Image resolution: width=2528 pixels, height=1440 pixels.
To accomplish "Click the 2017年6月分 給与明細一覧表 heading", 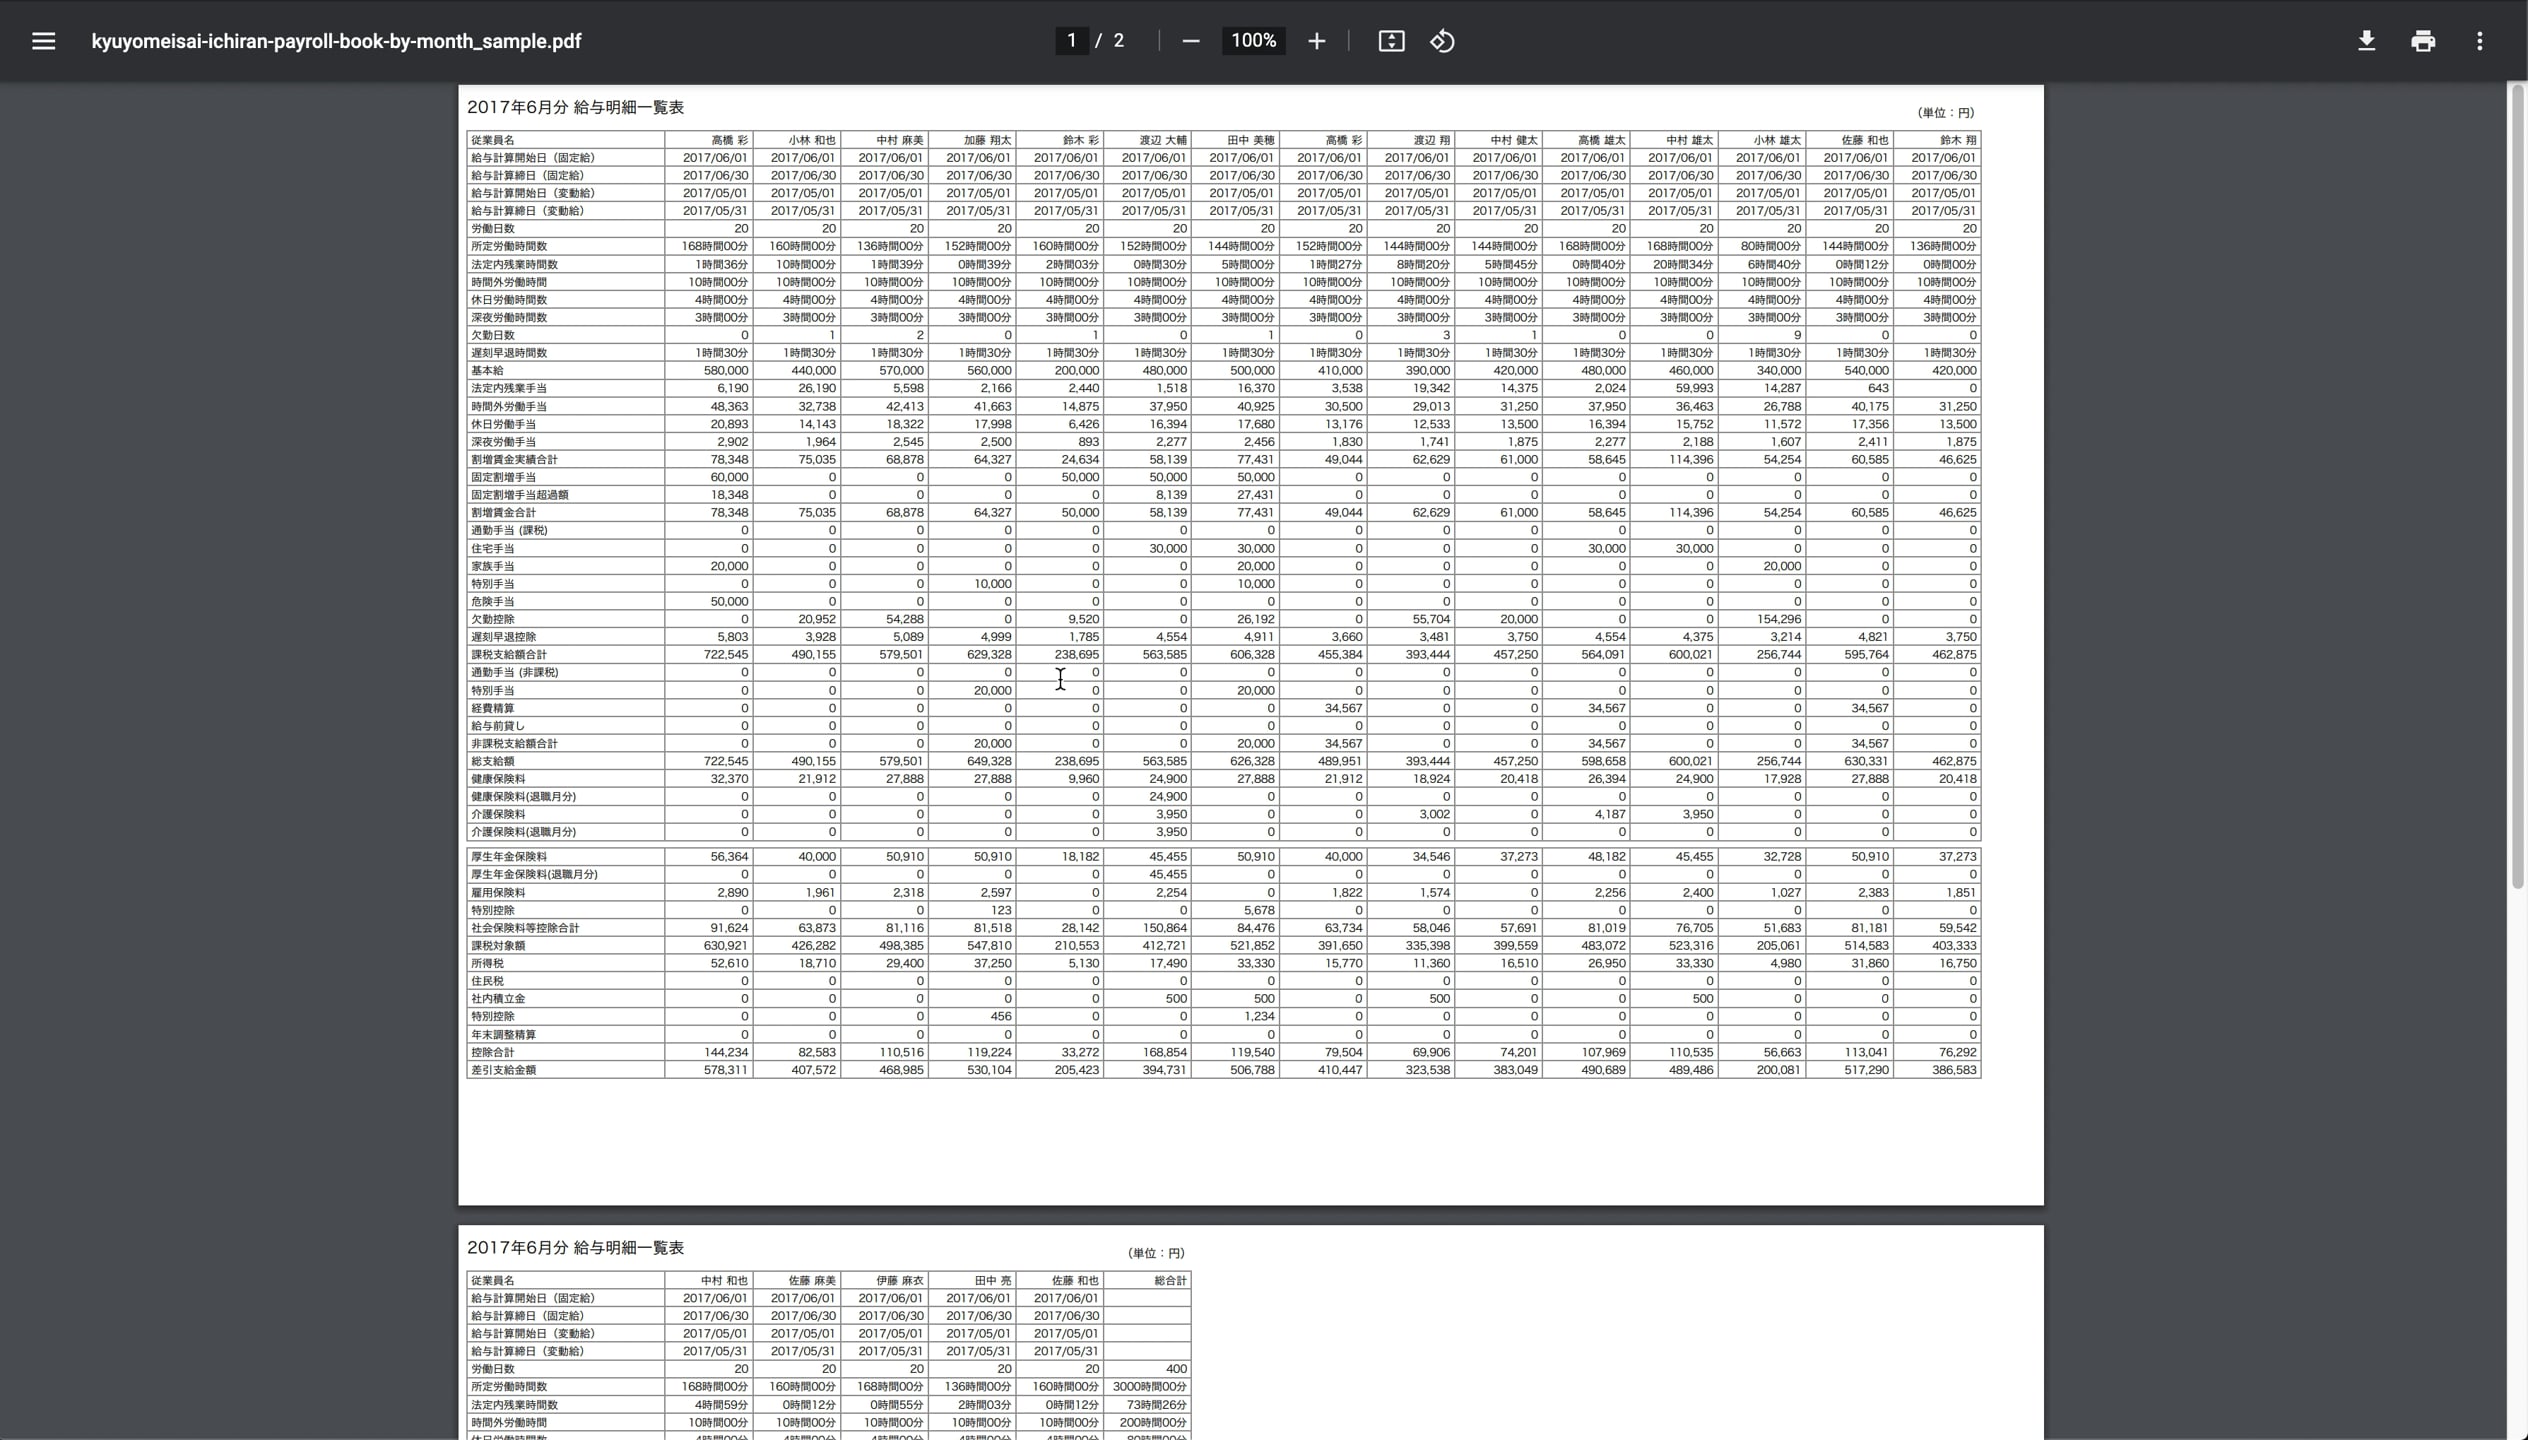I will coord(575,107).
